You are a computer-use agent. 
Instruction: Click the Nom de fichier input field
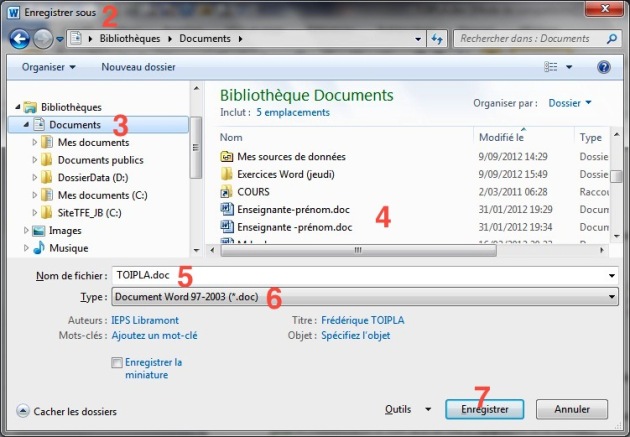coord(358,276)
